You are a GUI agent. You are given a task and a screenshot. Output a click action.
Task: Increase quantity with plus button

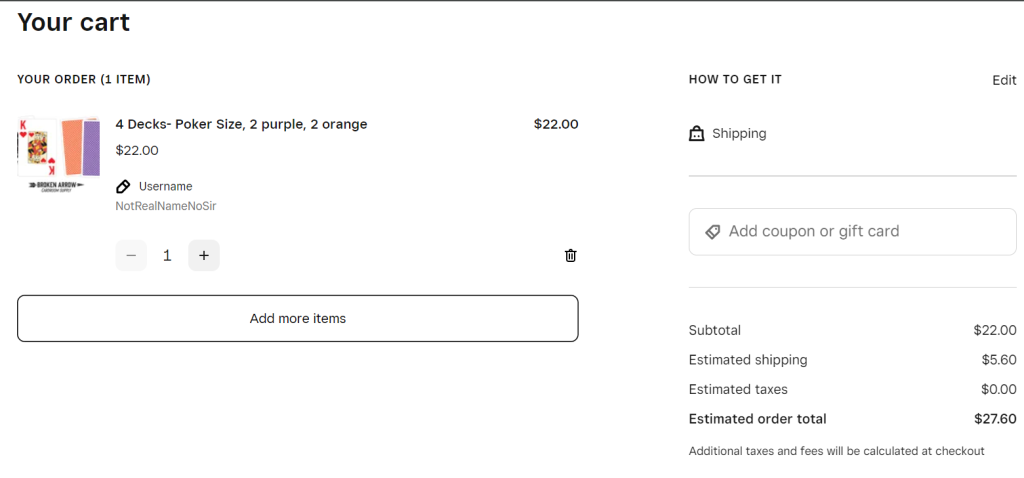[204, 255]
